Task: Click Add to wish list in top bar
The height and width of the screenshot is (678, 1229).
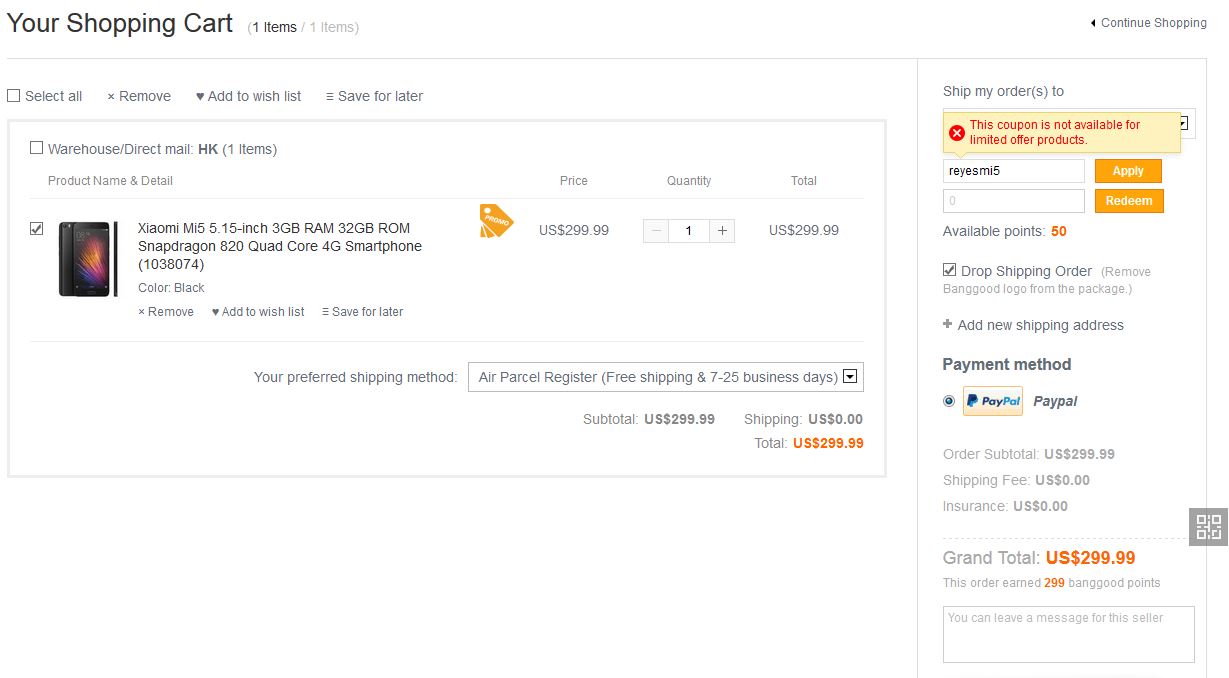Action: click(248, 96)
